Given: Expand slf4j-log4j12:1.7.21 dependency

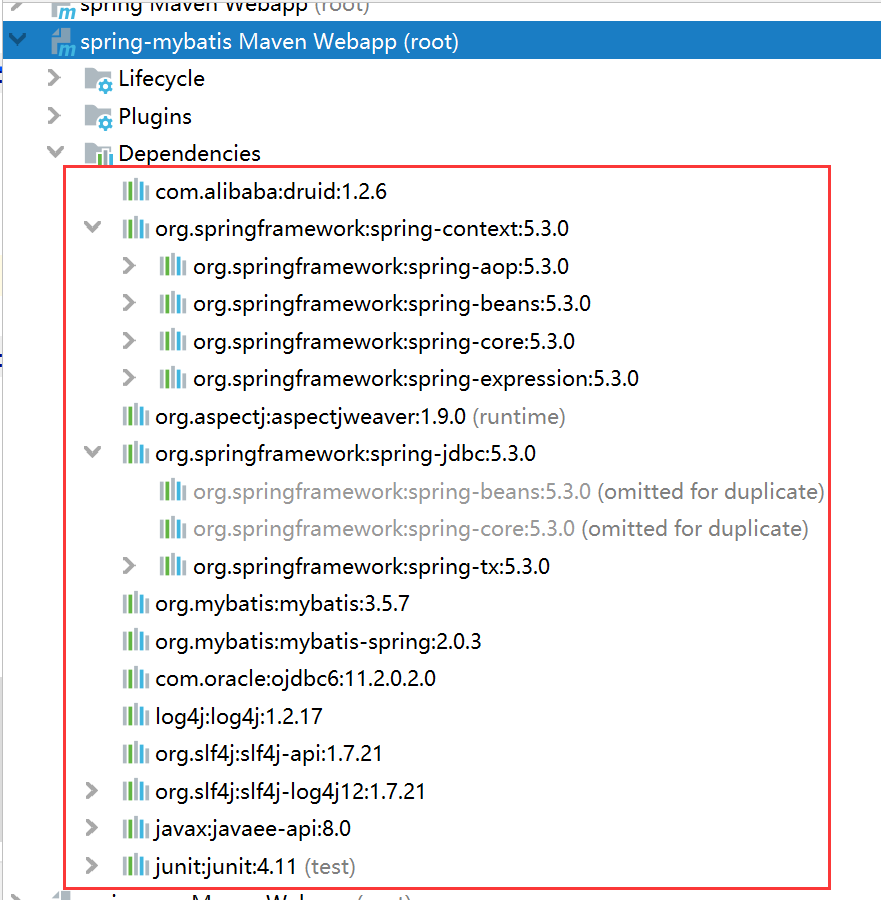Looking at the screenshot, I should point(92,791).
